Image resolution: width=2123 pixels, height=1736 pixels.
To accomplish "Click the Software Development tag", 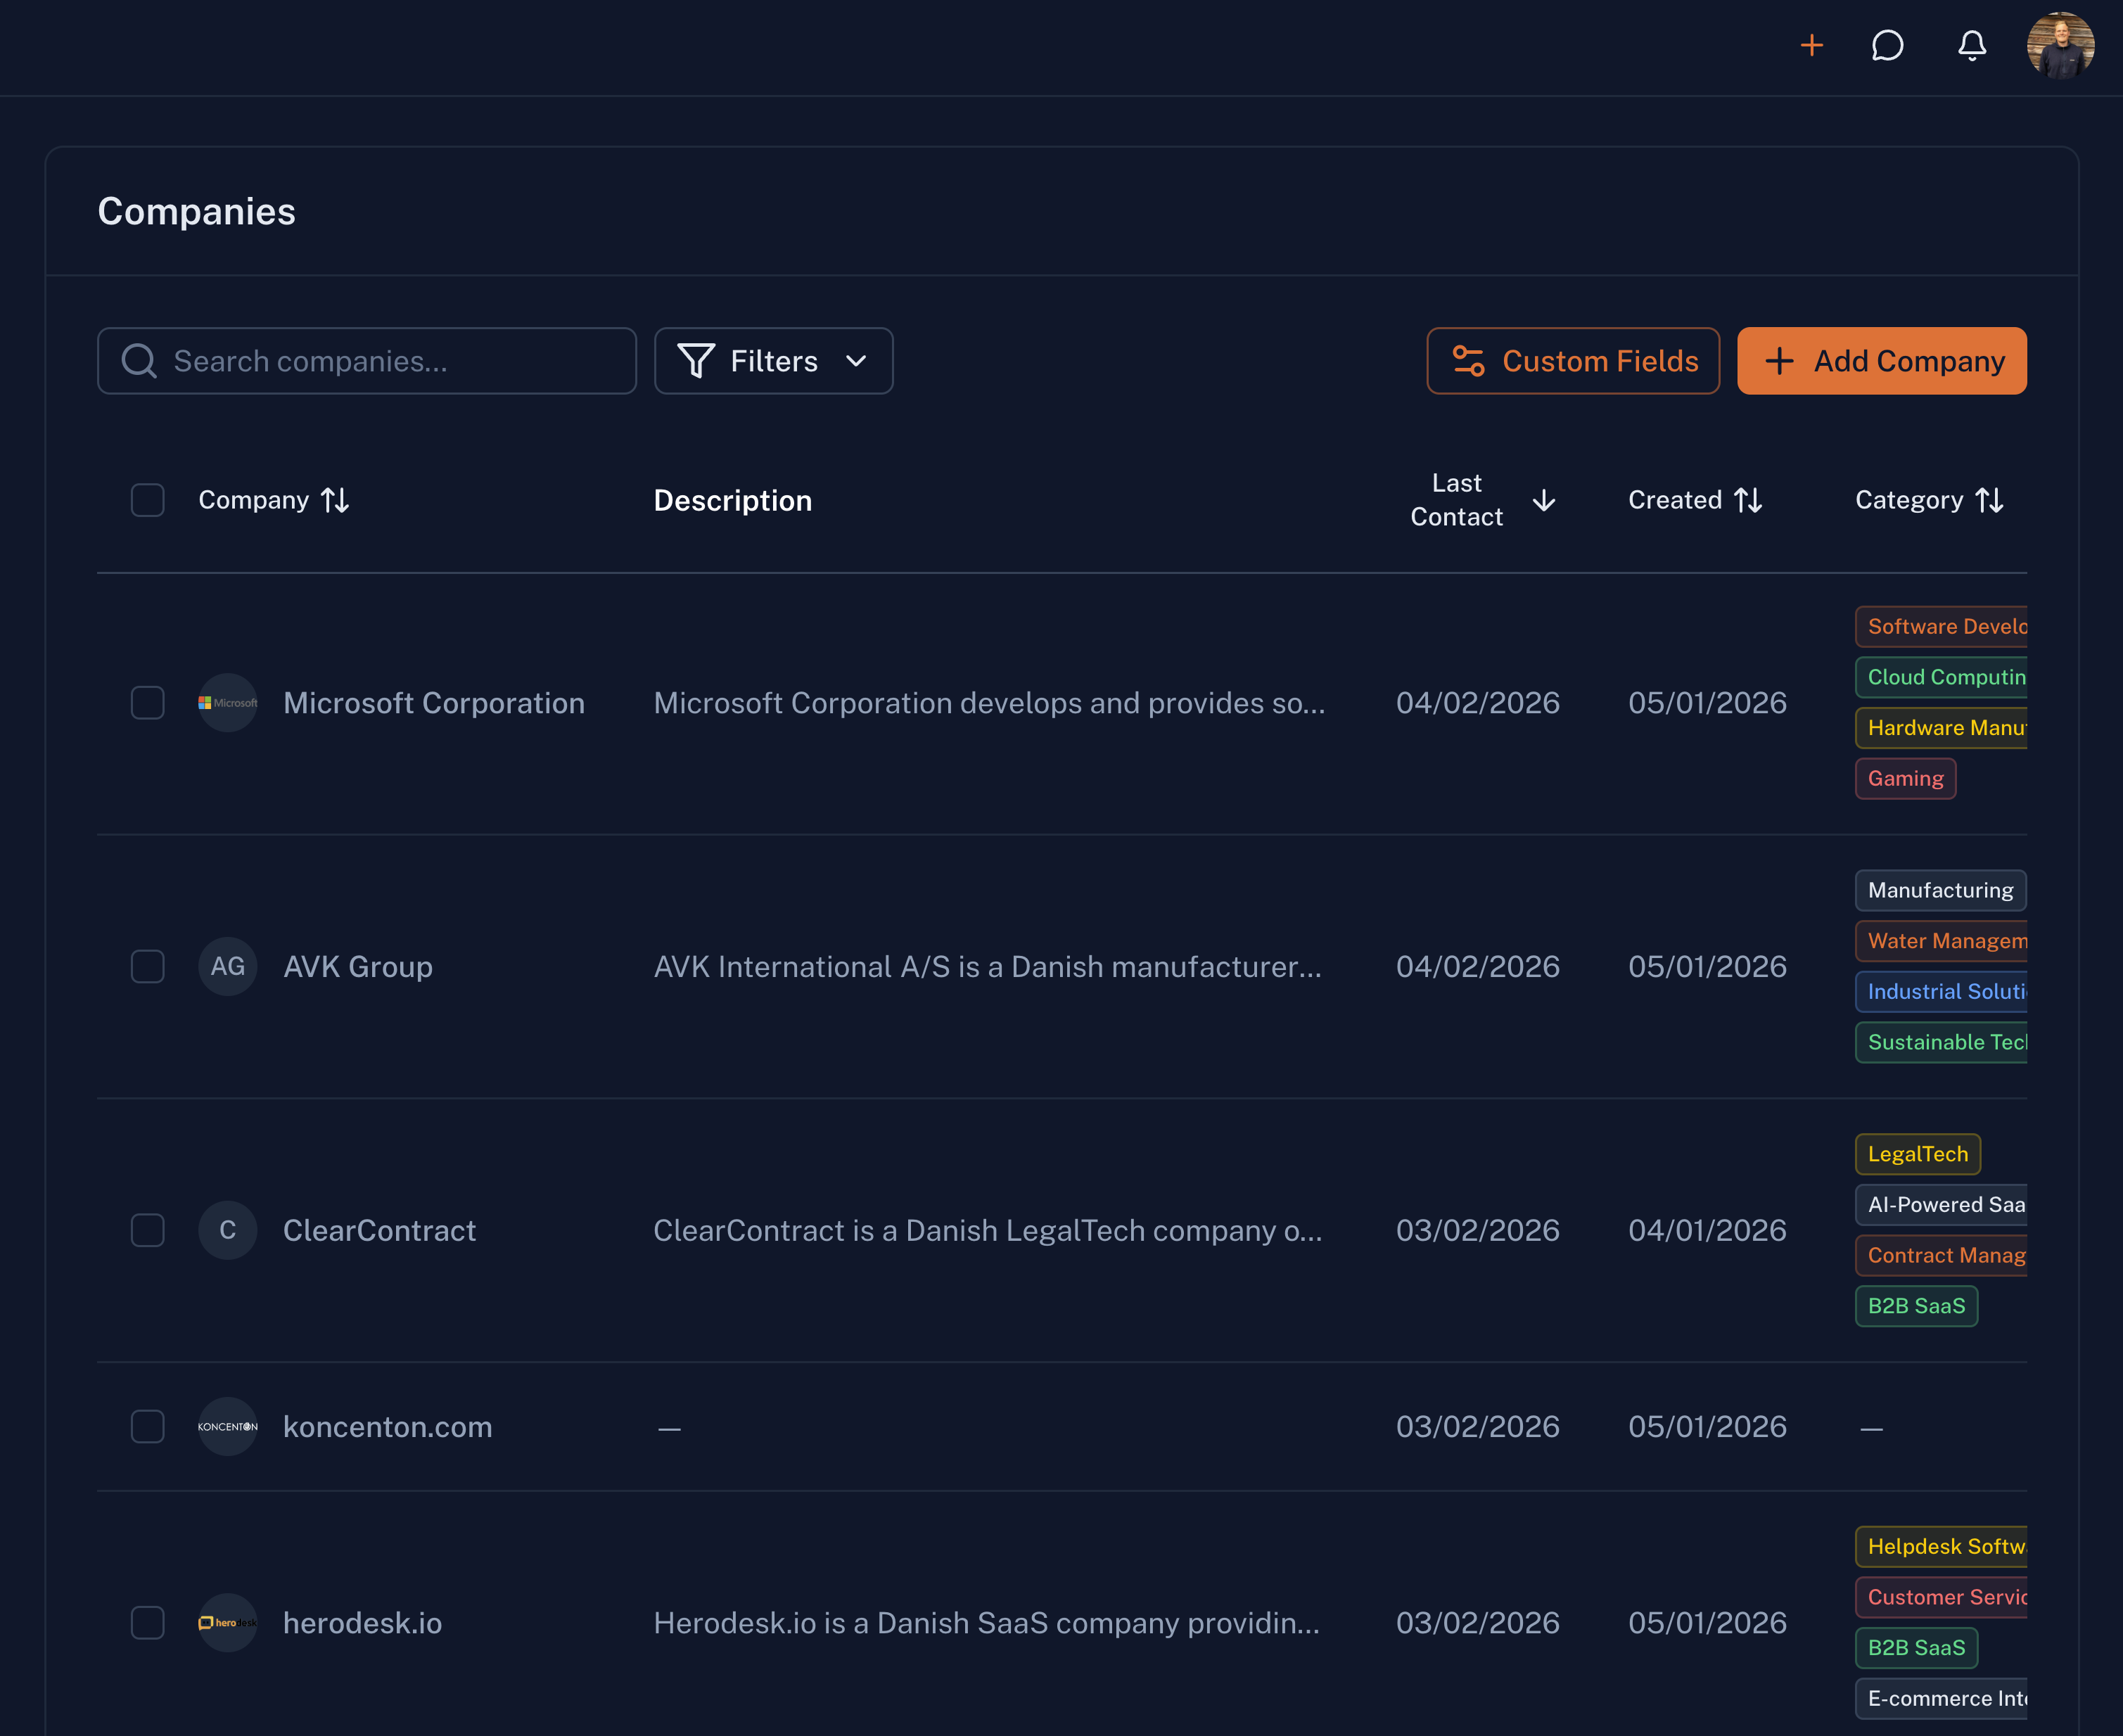I will [1942, 627].
